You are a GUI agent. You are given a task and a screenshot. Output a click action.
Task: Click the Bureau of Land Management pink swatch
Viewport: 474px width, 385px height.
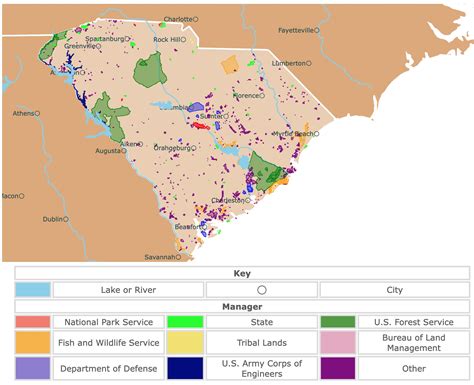(338, 342)
